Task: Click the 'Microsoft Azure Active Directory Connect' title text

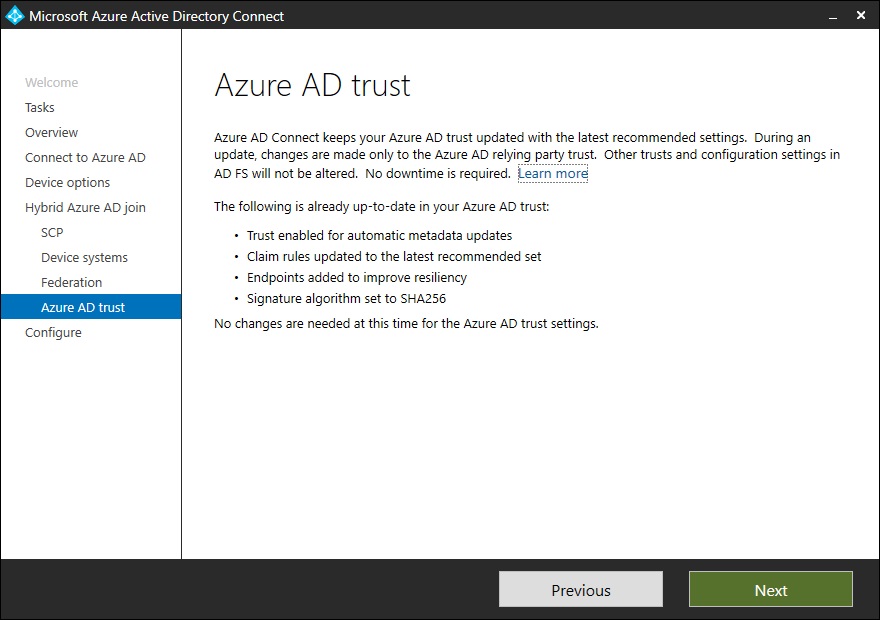Action: point(157,16)
